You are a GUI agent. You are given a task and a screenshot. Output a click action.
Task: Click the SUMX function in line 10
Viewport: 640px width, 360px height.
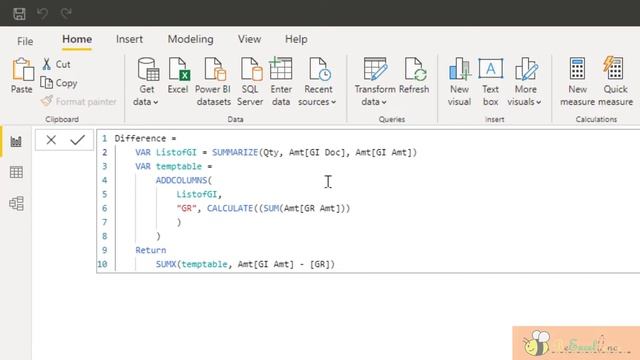click(x=166, y=264)
